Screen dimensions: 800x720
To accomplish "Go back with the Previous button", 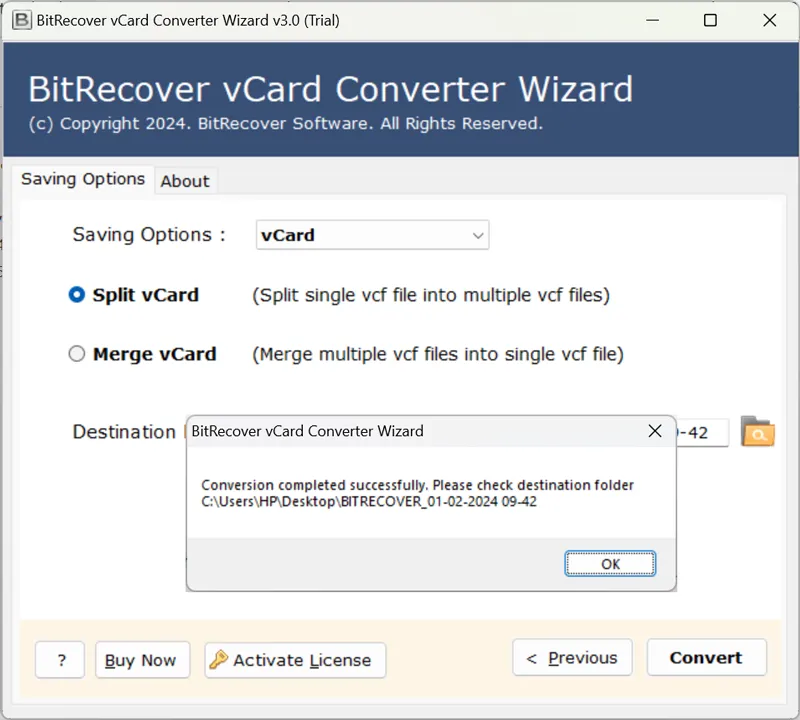I will point(572,658).
